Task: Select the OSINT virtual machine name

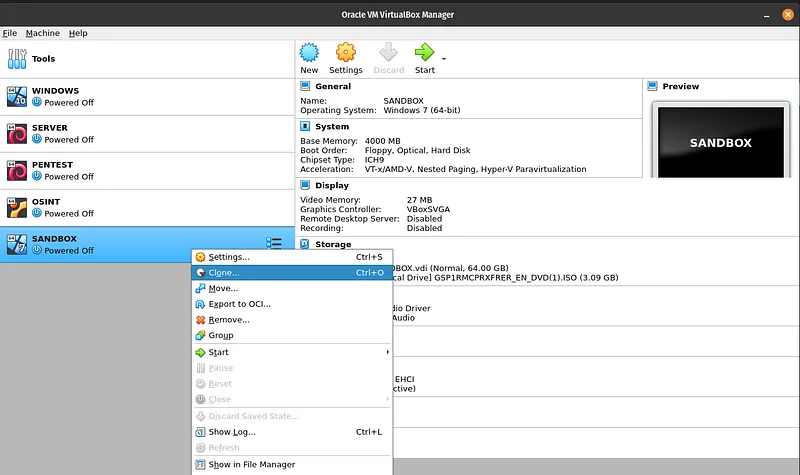Action: coord(46,202)
